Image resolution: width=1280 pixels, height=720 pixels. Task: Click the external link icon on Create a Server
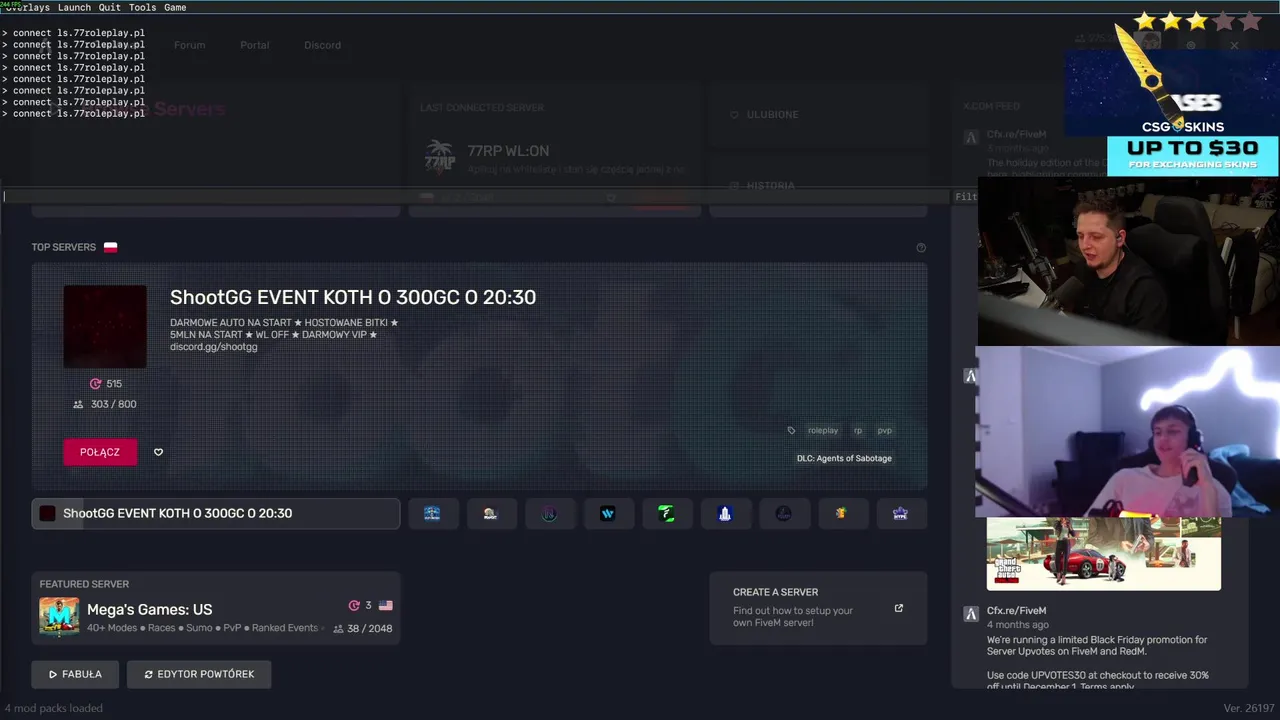click(898, 608)
